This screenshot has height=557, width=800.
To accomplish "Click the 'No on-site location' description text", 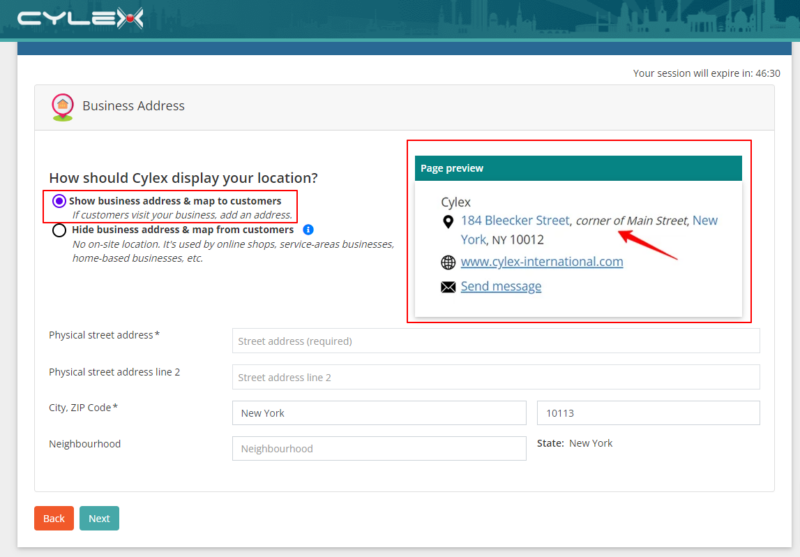I will [233, 251].
